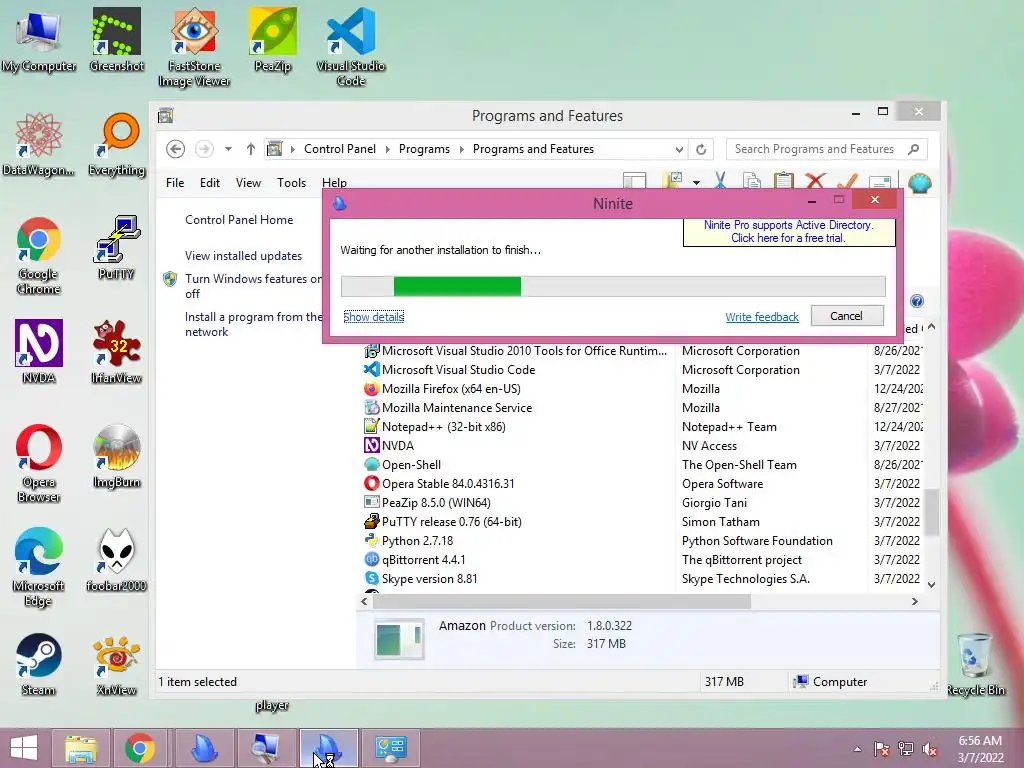The width and height of the screenshot is (1024, 768).
Task: Open Visual Studio Code desktop shortcut
Action: coord(351,46)
